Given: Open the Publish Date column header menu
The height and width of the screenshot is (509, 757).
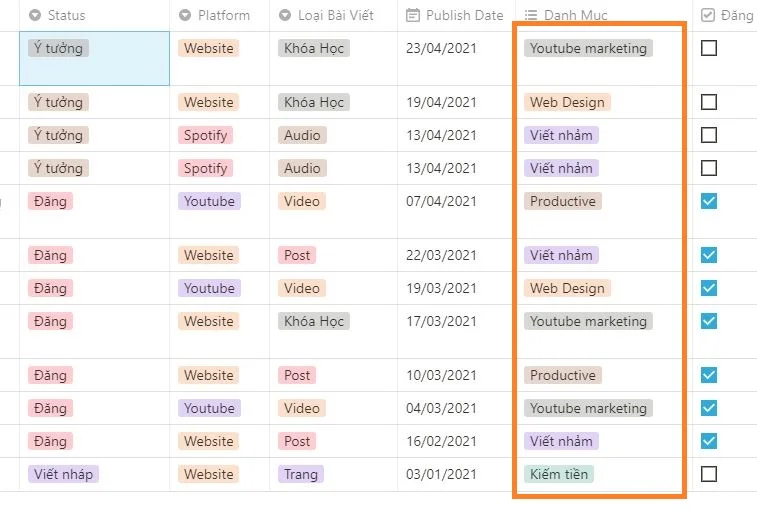Looking at the screenshot, I should point(456,15).
